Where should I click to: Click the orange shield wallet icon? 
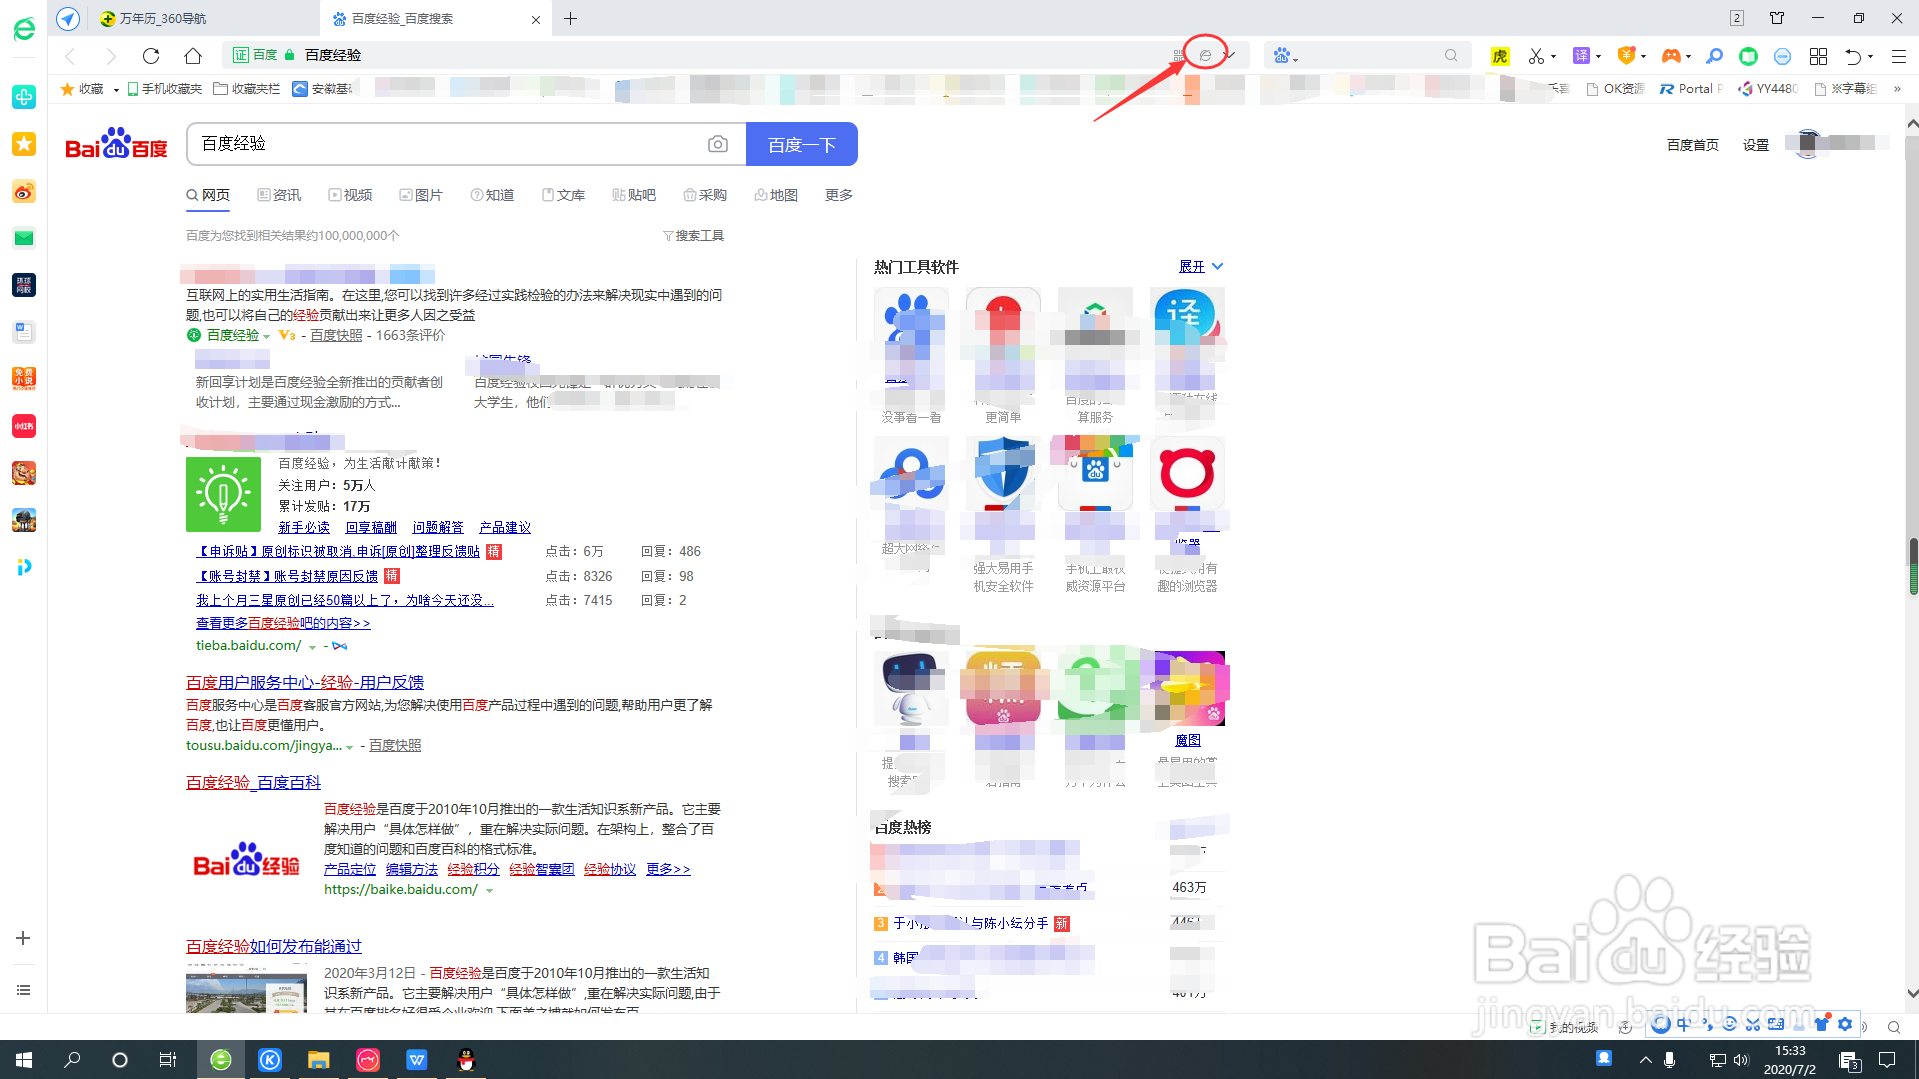coord(1627,56)
